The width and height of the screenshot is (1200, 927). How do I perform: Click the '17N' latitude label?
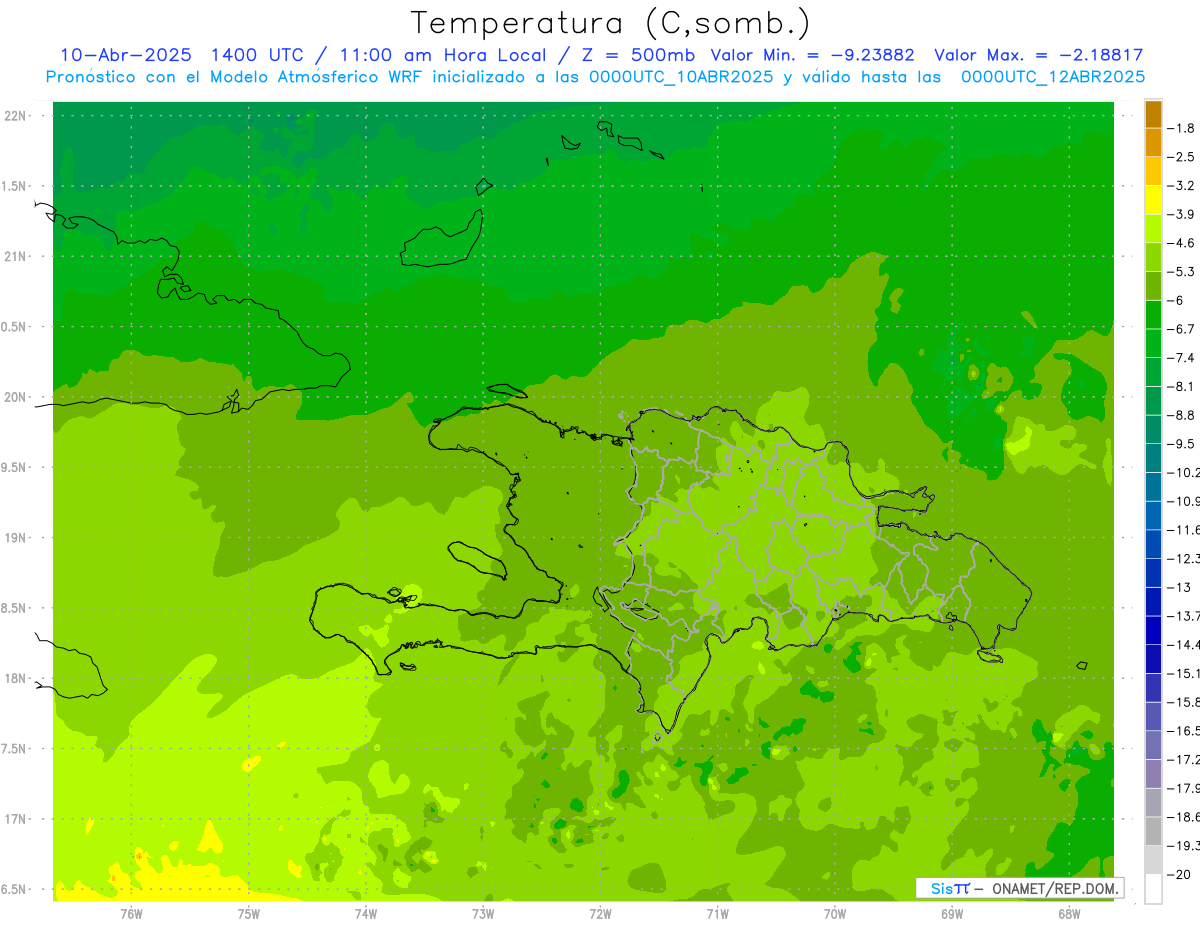click(15, 819)
